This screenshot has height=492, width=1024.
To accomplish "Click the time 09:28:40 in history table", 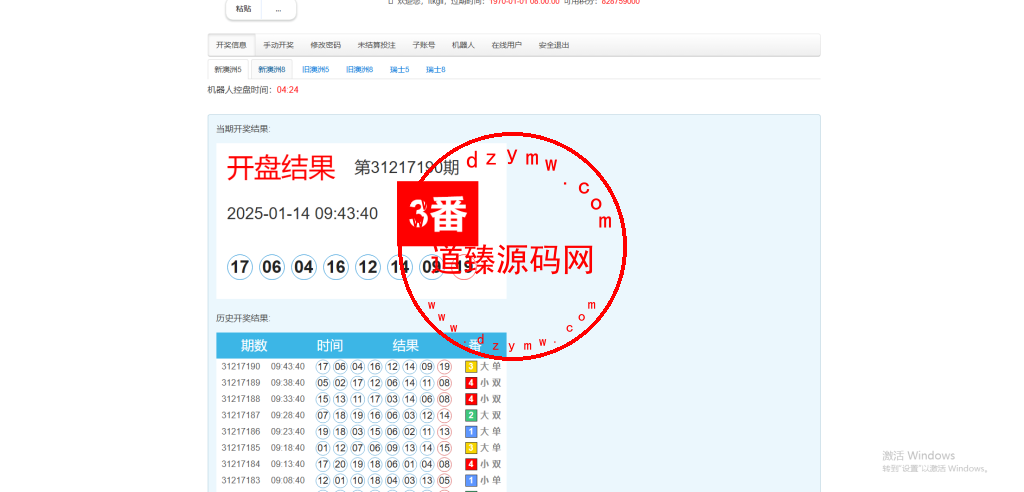I will 288,416.
